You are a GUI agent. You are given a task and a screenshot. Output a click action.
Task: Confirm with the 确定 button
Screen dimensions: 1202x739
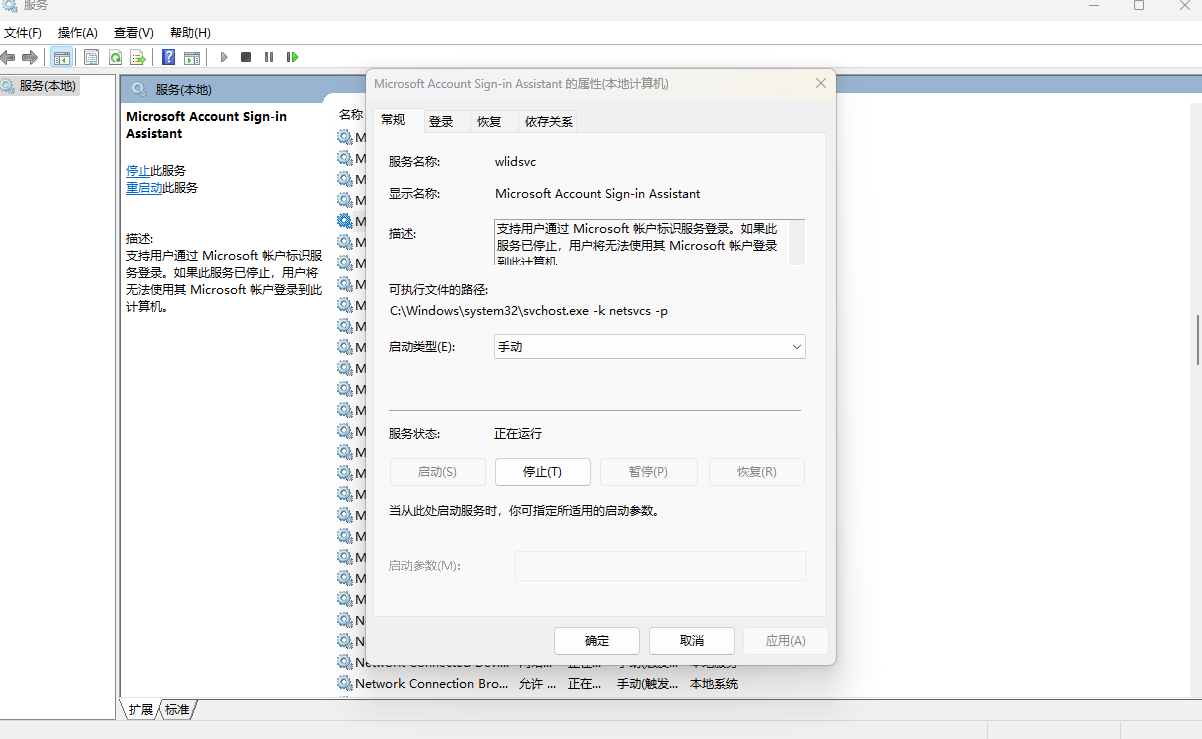pyautogui.click(x=597, y=641)
